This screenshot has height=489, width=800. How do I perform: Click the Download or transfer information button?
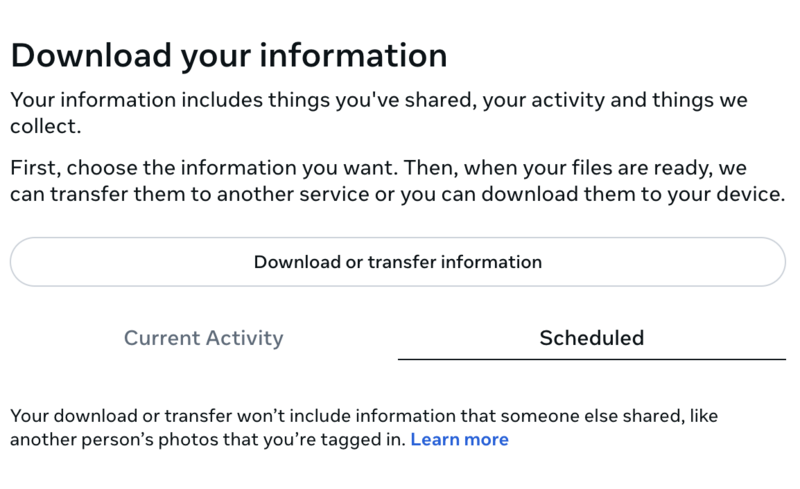tap(398, 262)
